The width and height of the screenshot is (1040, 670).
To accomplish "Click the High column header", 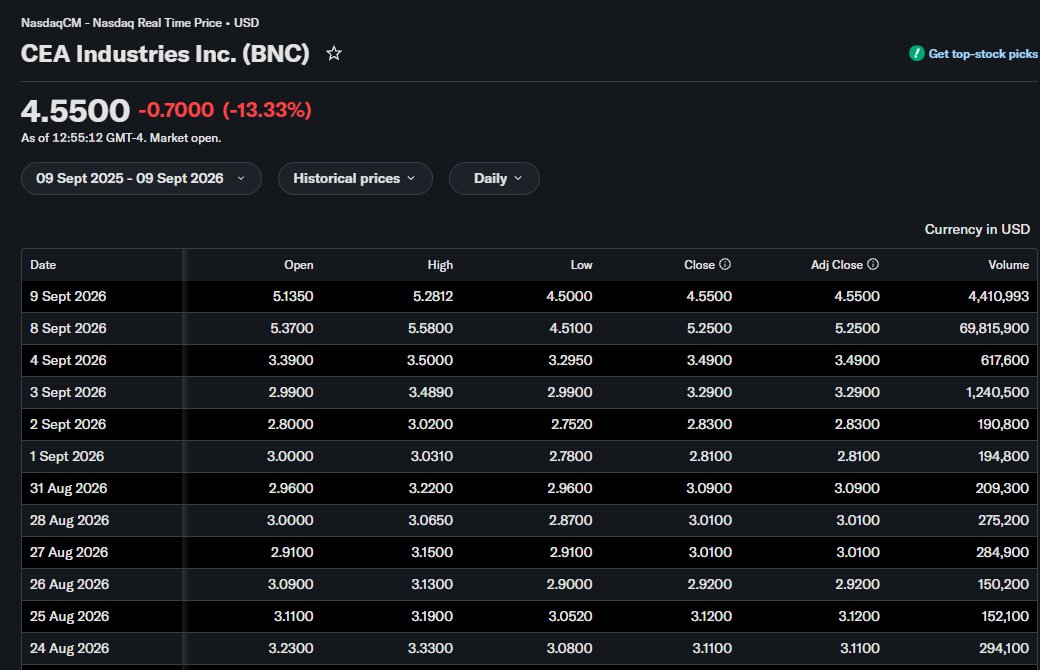I will 440,265.
